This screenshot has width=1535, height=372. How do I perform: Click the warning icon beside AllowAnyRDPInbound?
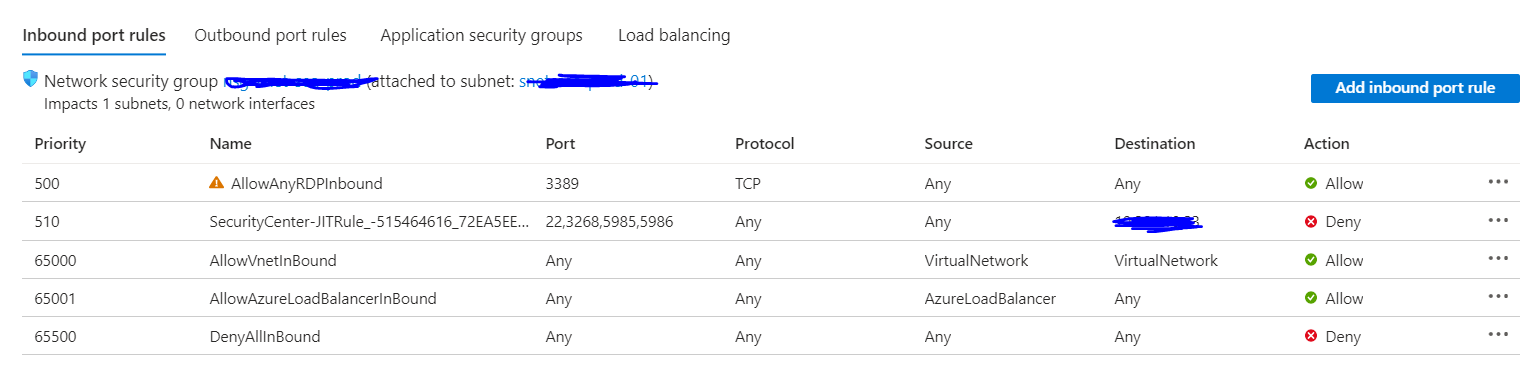[x=216, y=183]
